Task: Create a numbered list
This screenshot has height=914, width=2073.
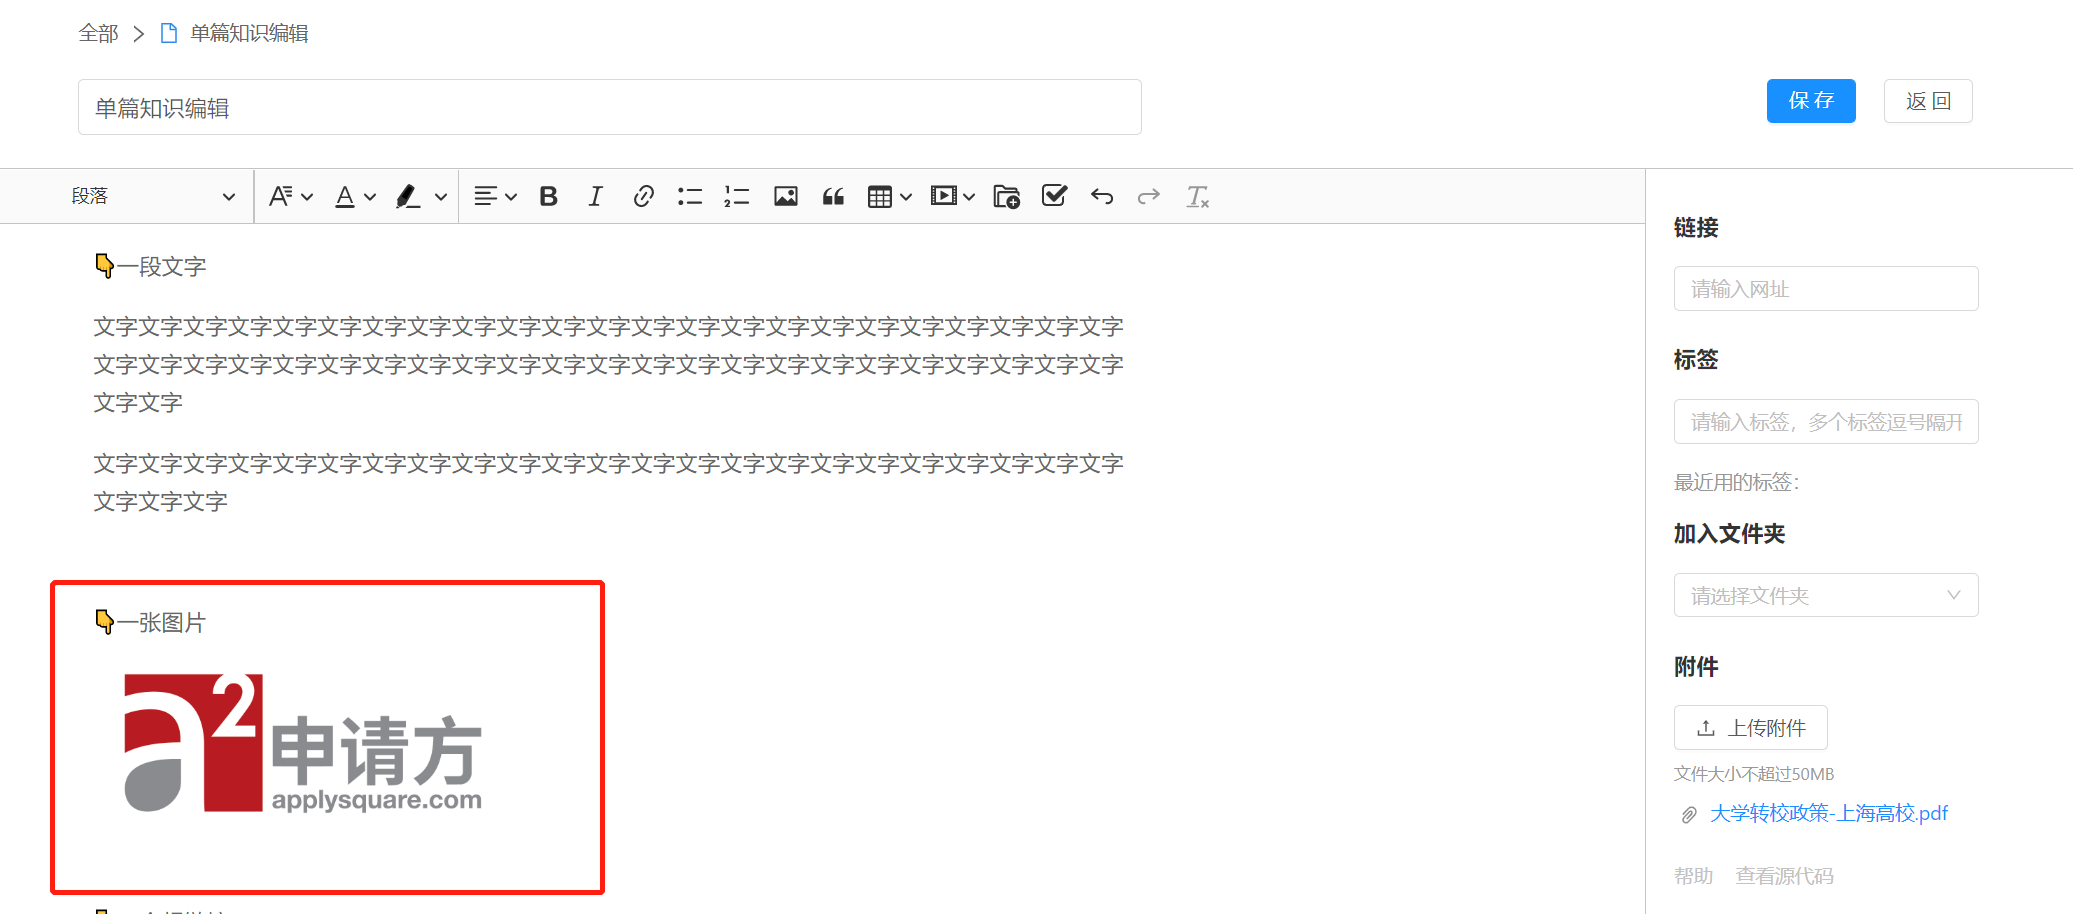Action: [737, 196]
